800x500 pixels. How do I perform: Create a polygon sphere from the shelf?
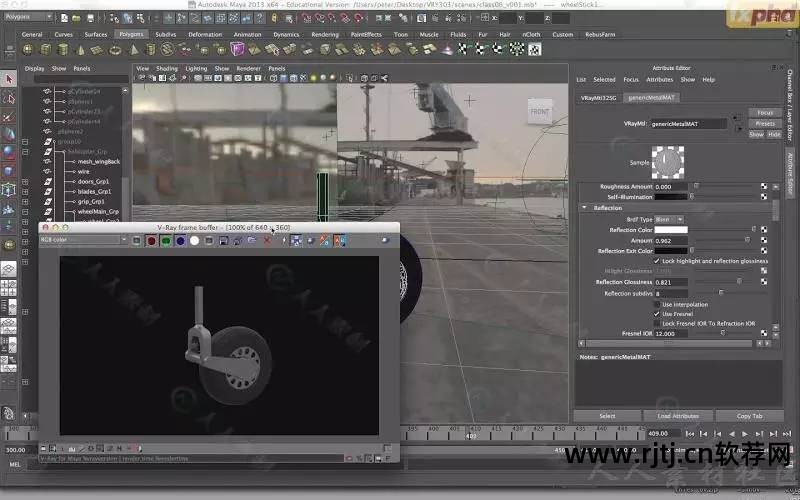tap(28, 49)
